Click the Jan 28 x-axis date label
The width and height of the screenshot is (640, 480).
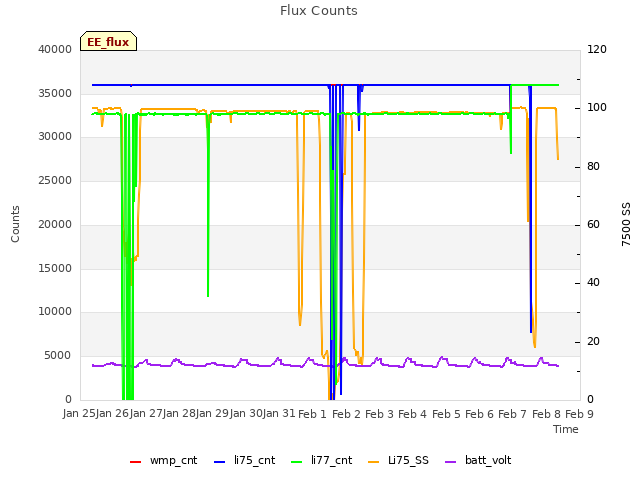(180, 413)
